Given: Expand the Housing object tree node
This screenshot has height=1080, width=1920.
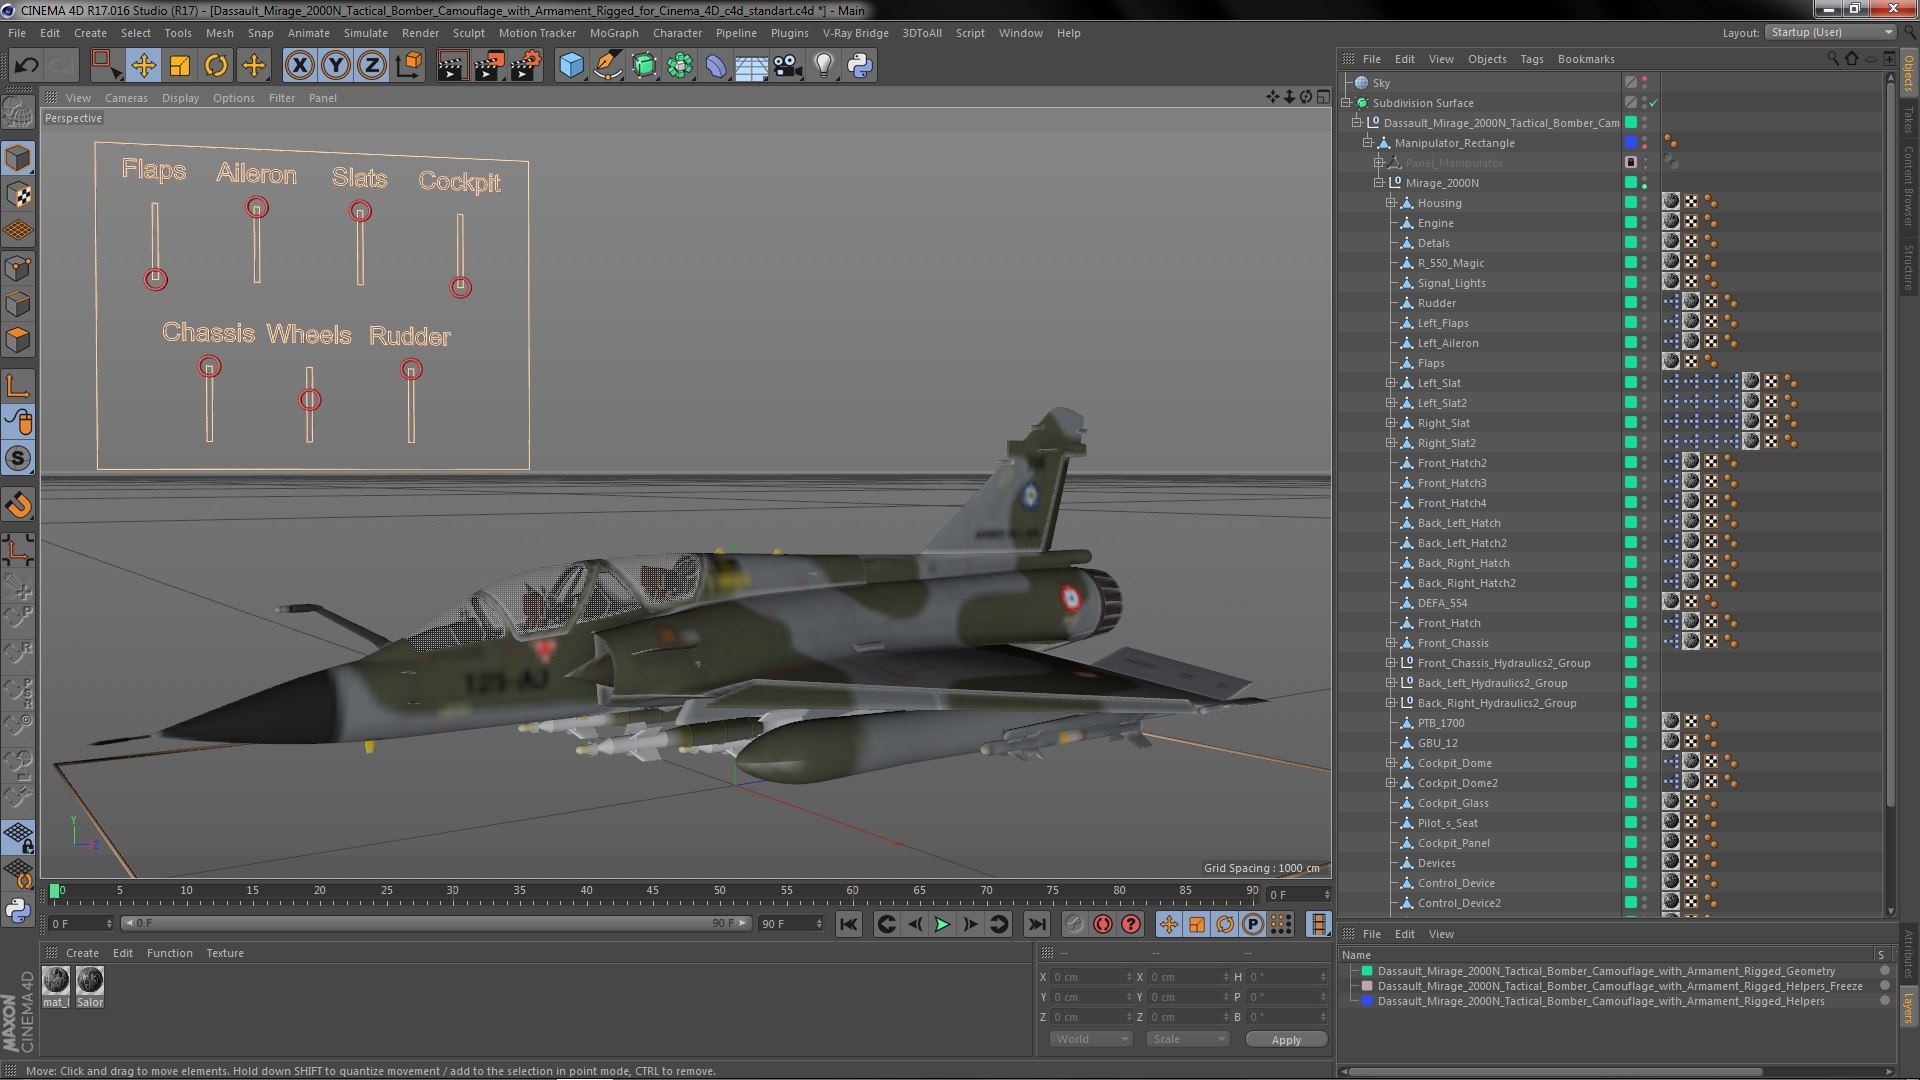Looking at the screenshot, I should coord(1390,203).
